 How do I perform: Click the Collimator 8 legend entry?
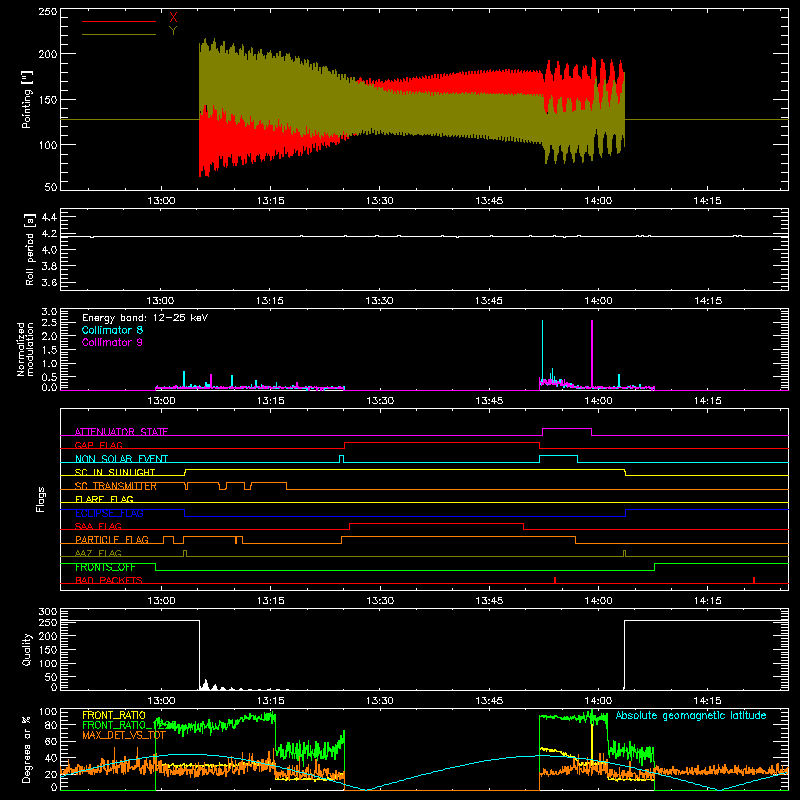tap(112, 330)
